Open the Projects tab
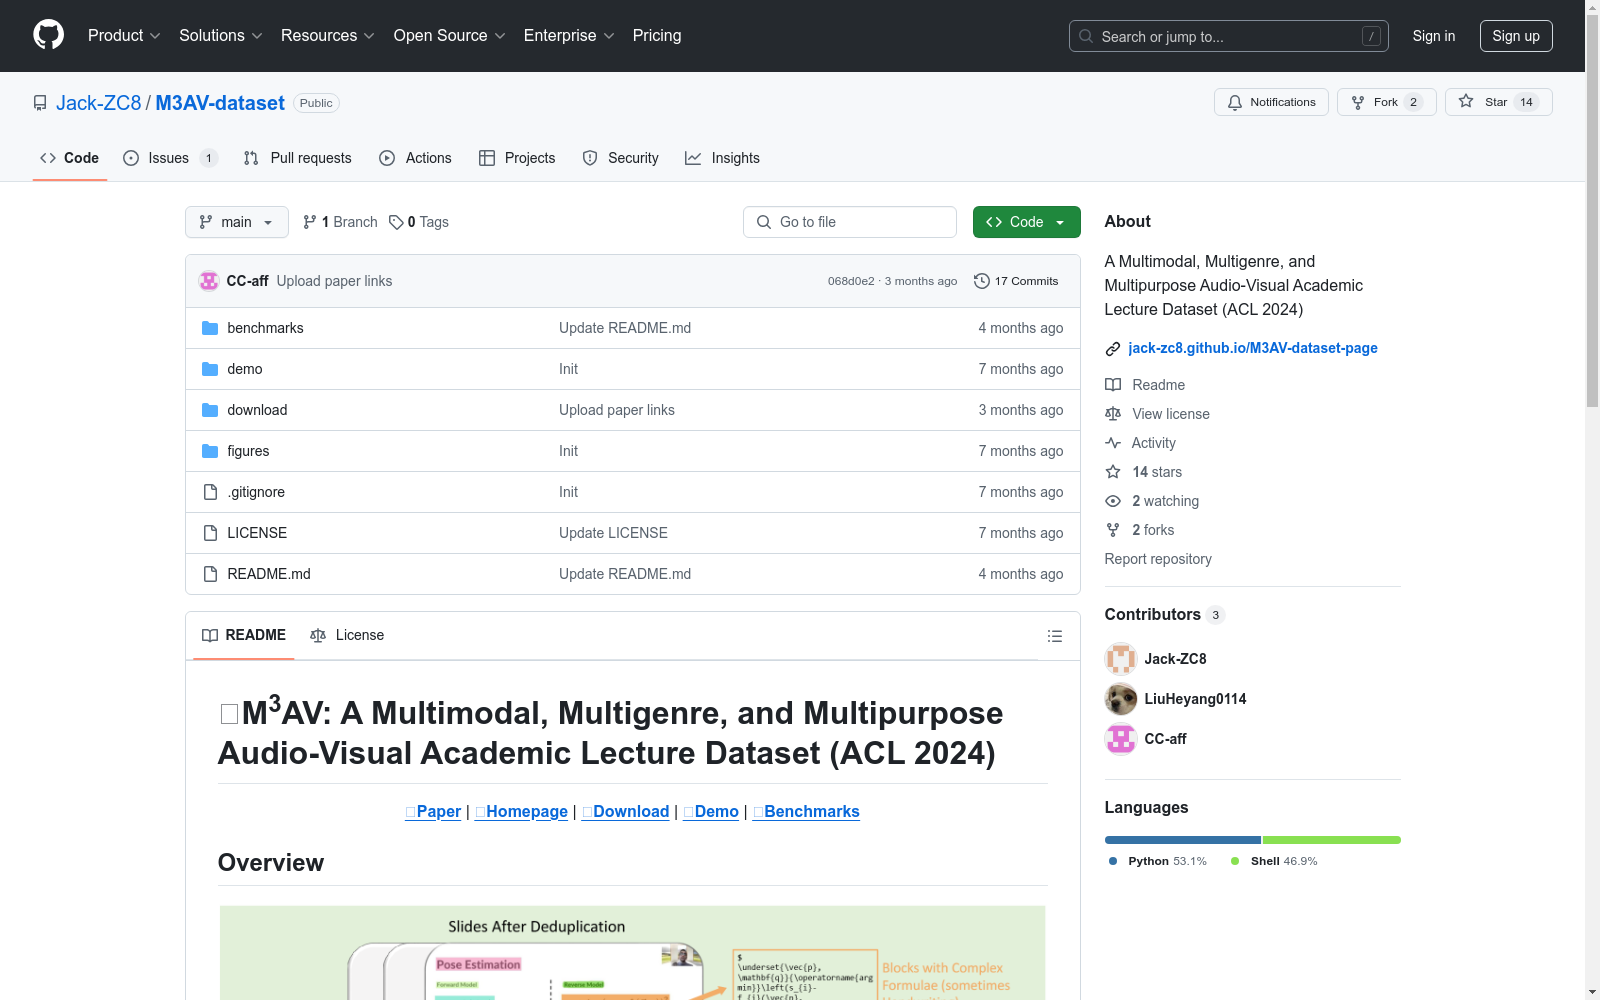 [517, 158]
